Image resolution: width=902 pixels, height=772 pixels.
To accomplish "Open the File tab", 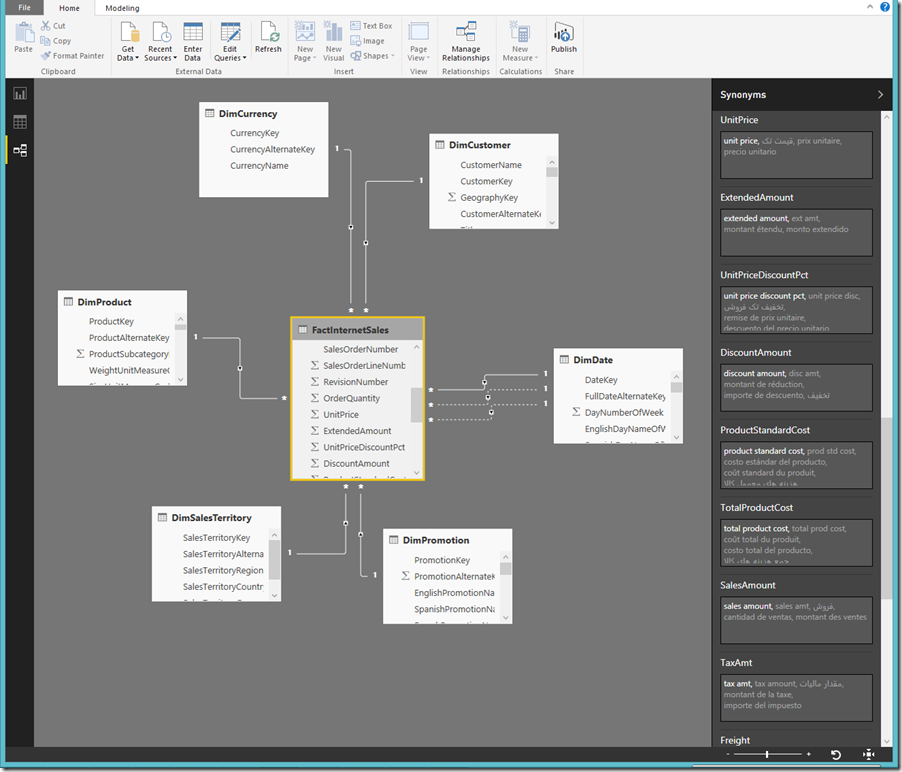I will tap(24, 7).
